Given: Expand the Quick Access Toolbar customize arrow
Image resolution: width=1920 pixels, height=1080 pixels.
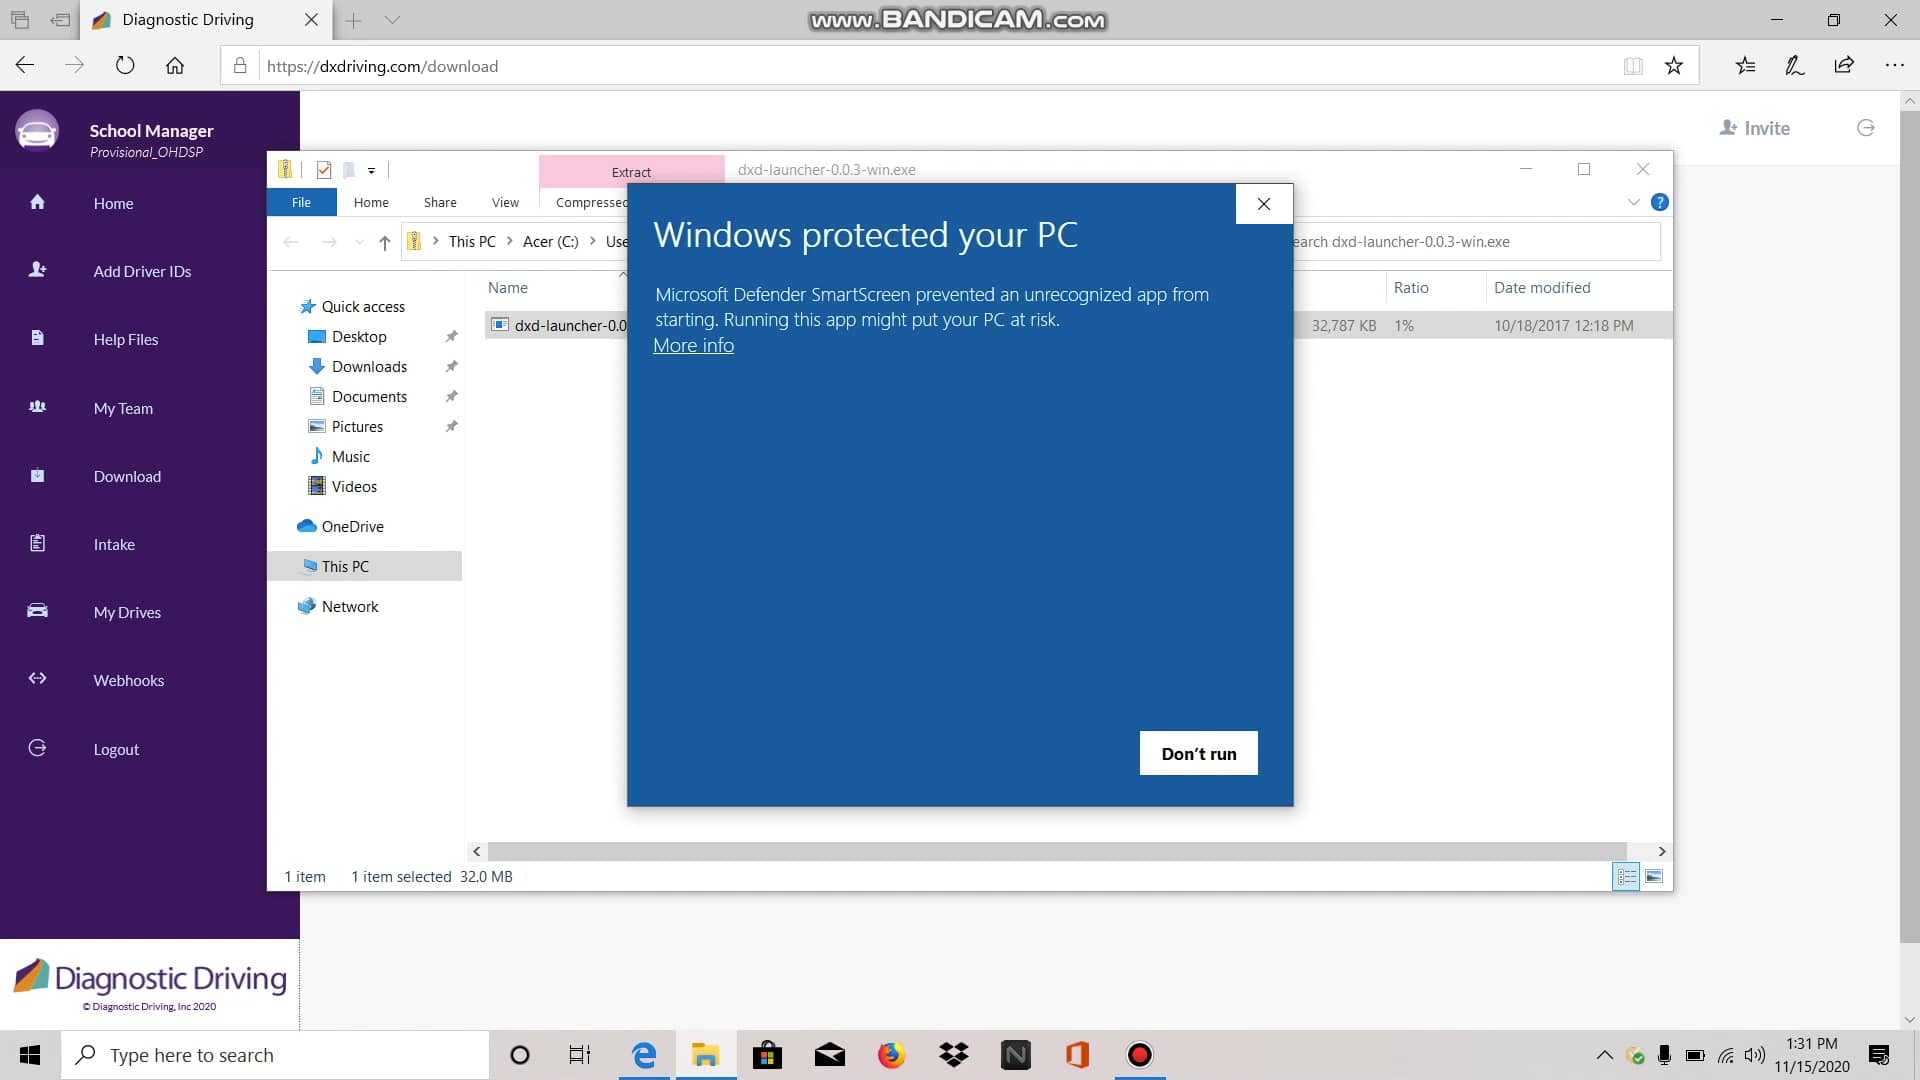Looking at the screenshot, I should pyautogui.click(x=371, y=170).
